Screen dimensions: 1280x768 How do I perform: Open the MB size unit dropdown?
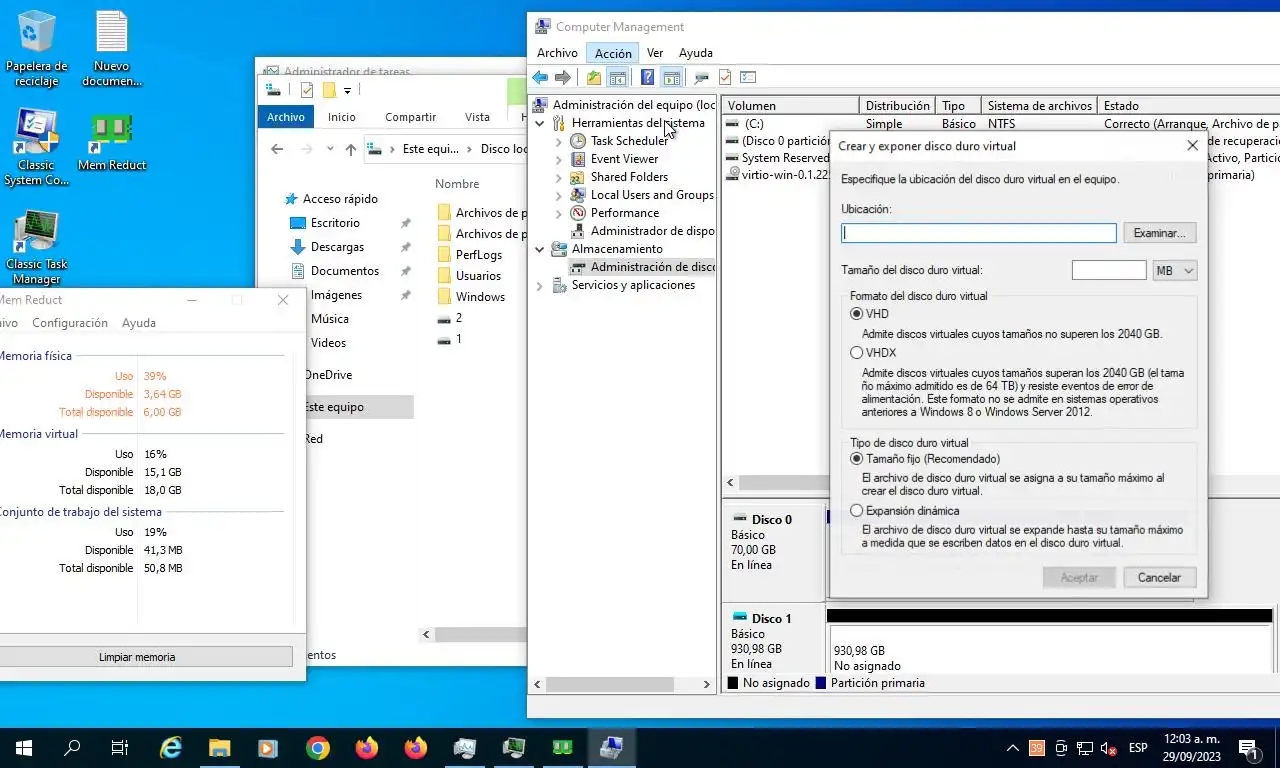[x=1175, y=271]
